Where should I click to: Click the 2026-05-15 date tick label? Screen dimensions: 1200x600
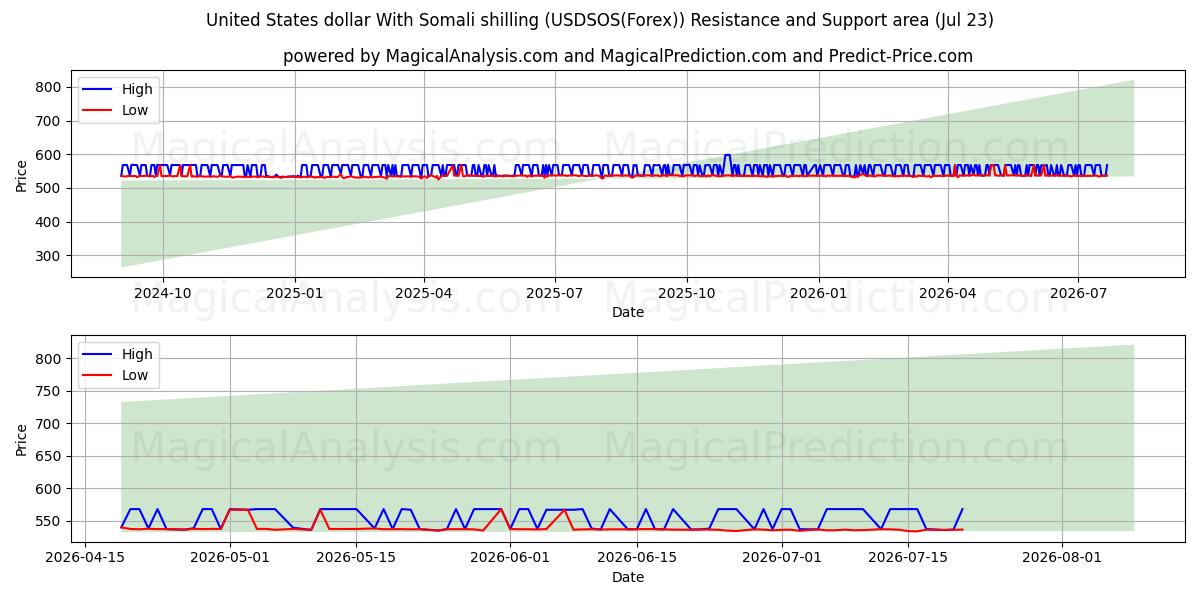tap(356, 558)
